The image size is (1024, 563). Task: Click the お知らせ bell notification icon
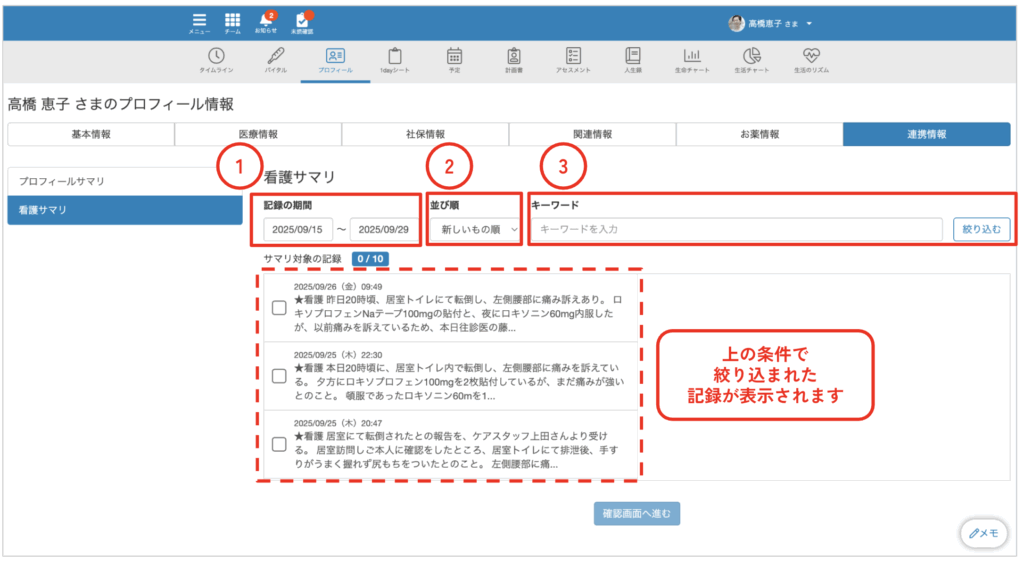click(x=265, y=22)
